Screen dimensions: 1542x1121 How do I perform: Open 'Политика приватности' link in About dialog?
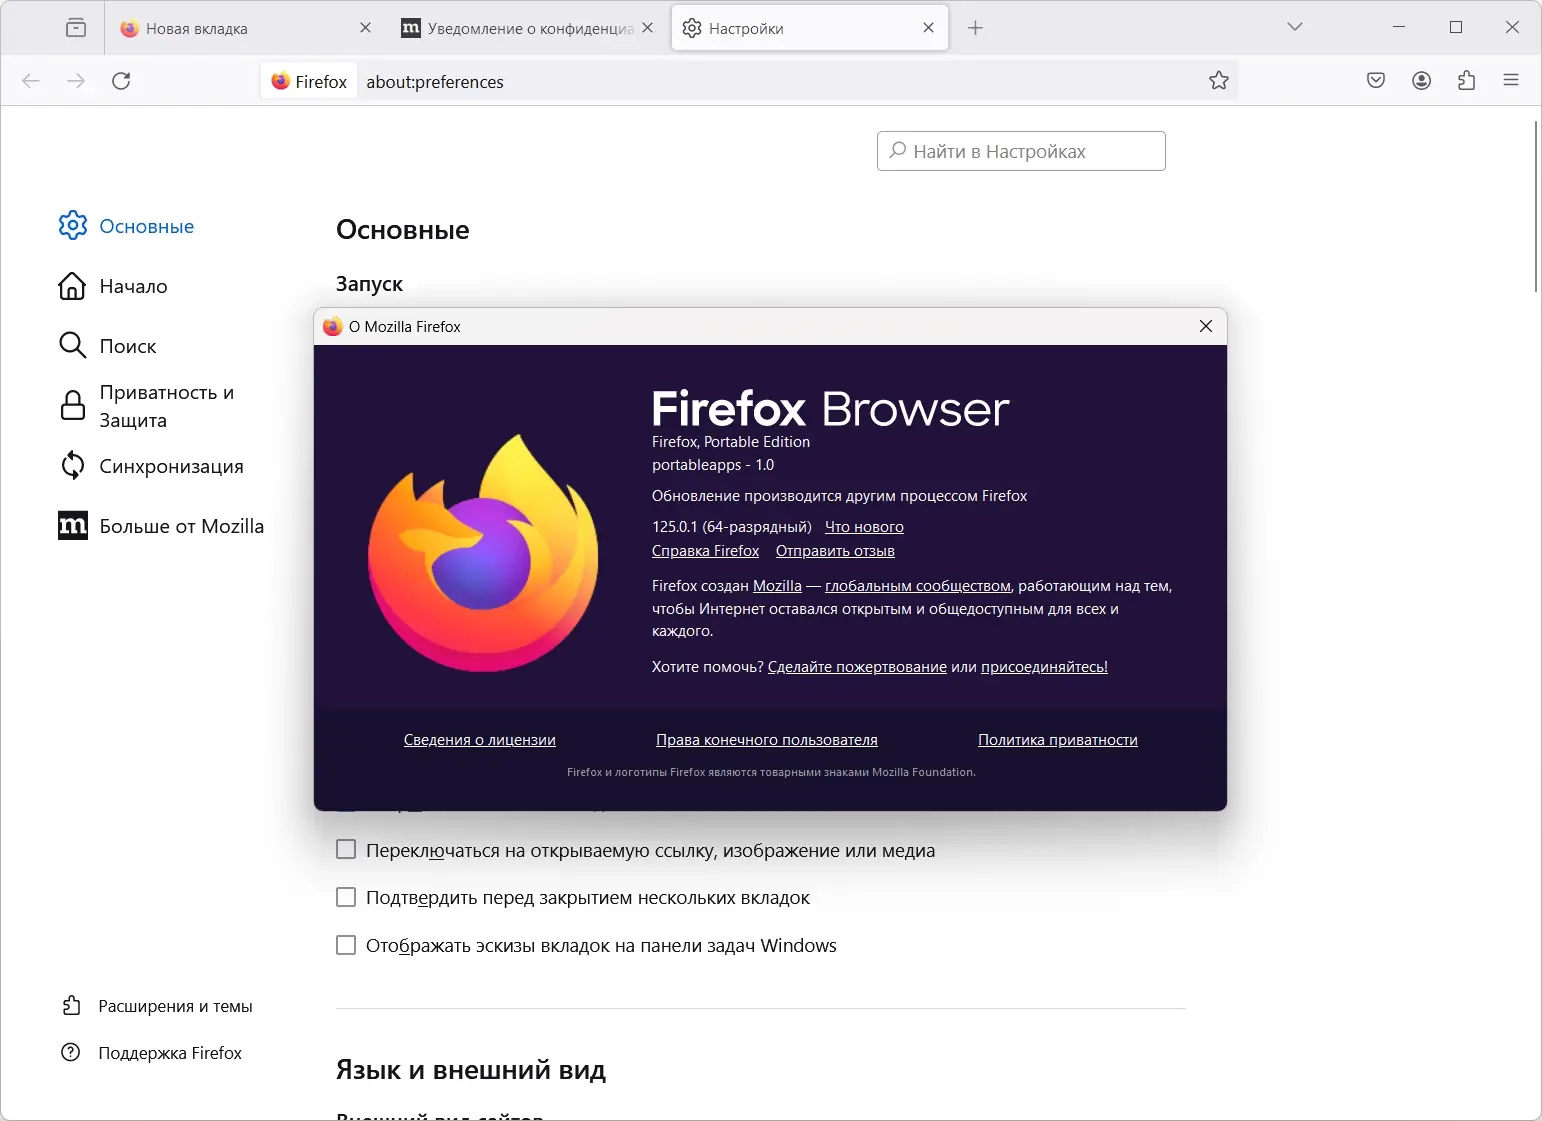point(1057,740)
